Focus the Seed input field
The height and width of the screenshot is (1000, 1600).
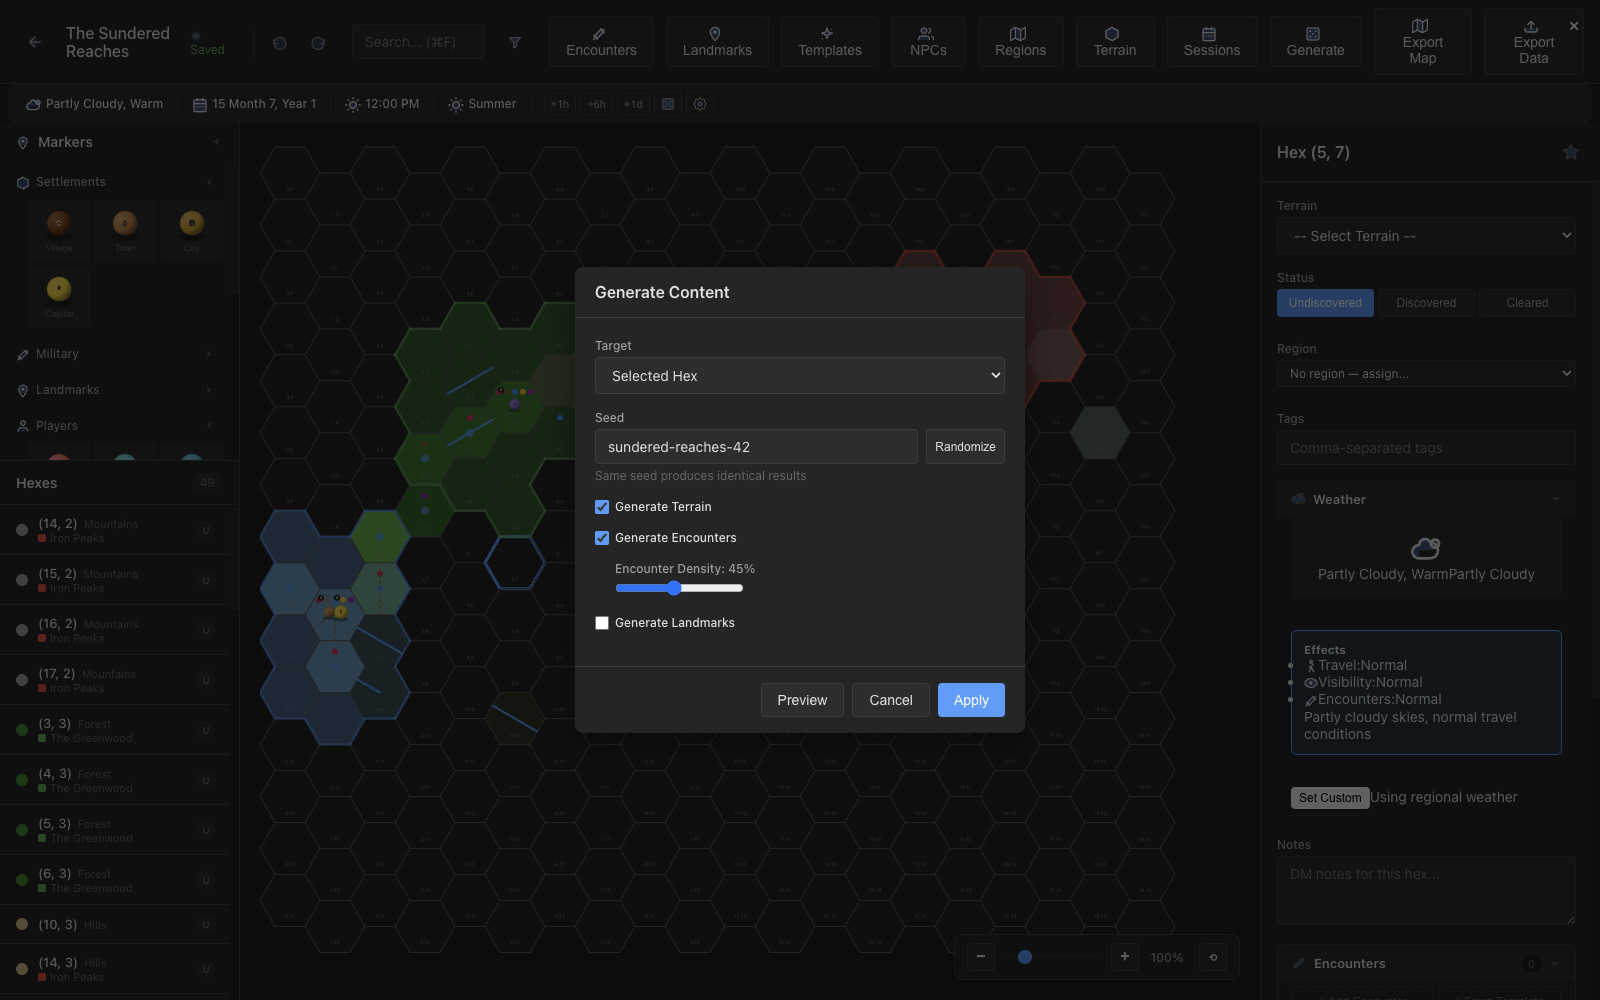(x=756, y=447)
